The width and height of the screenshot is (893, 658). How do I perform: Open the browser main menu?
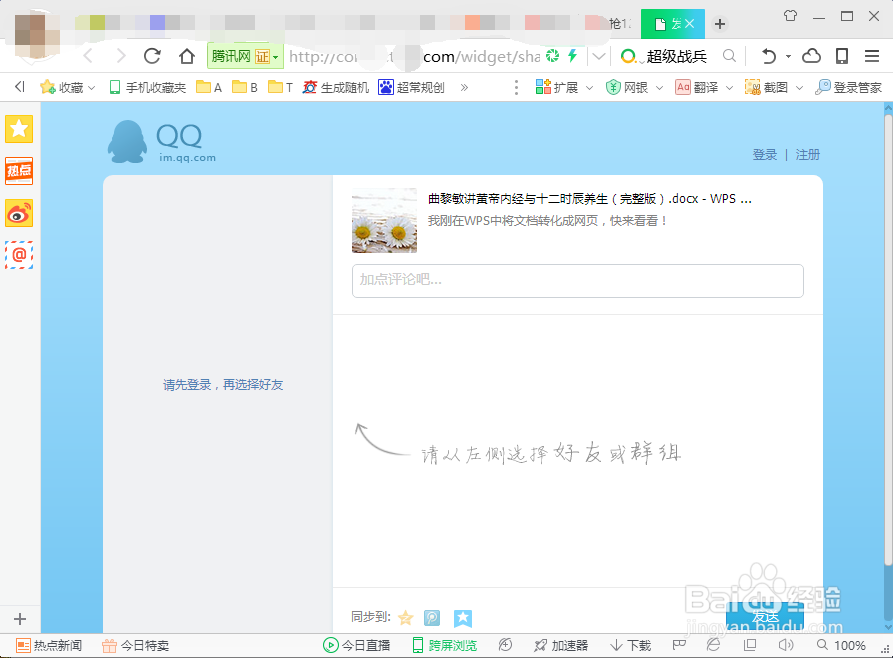click(x=872, y=56)
